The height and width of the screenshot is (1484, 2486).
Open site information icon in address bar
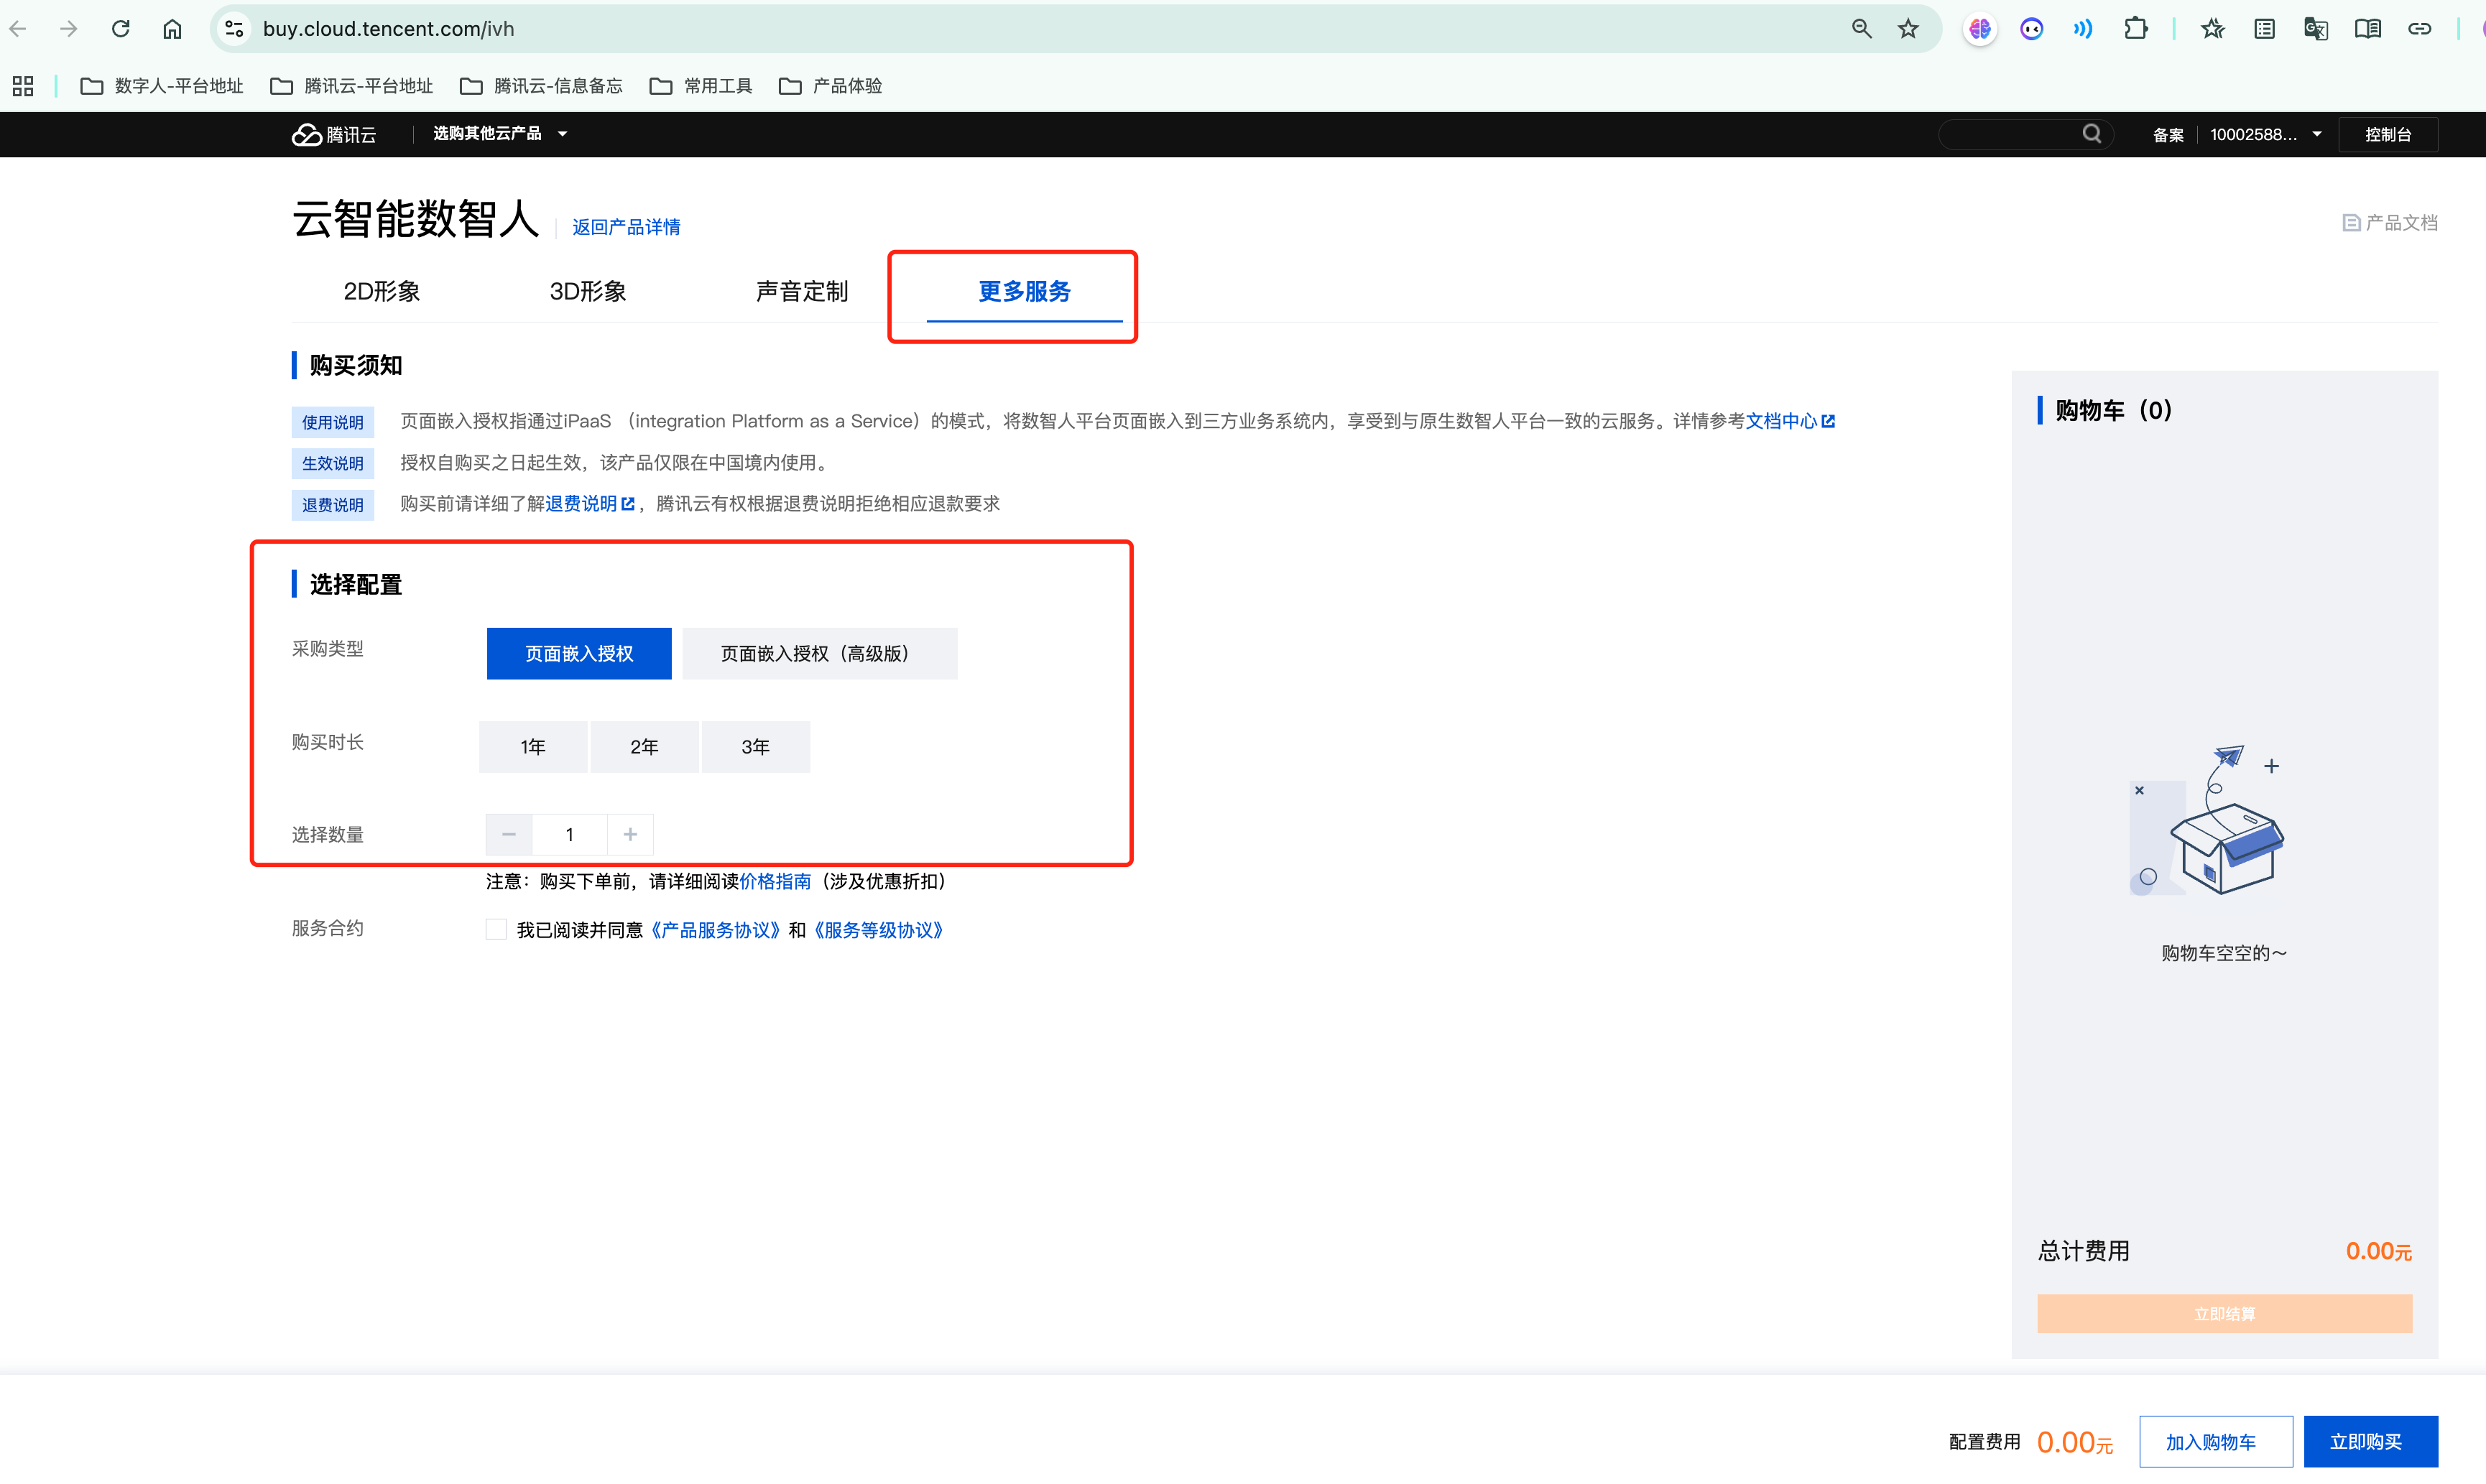[234, 29]
